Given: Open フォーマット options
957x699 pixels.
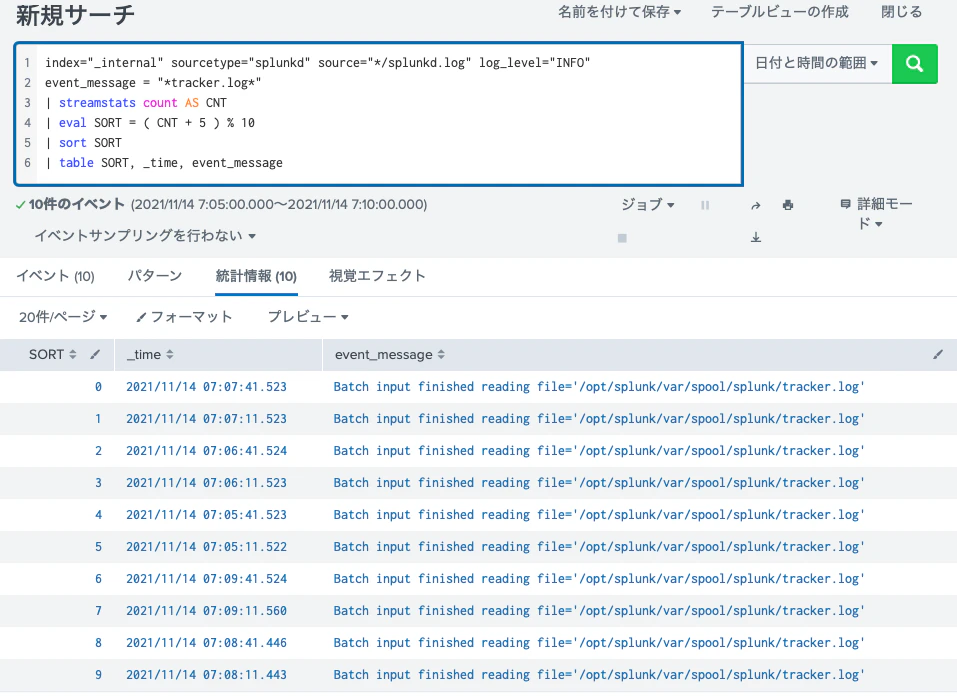Looking at the screenshot, I should tap(184, 317).
